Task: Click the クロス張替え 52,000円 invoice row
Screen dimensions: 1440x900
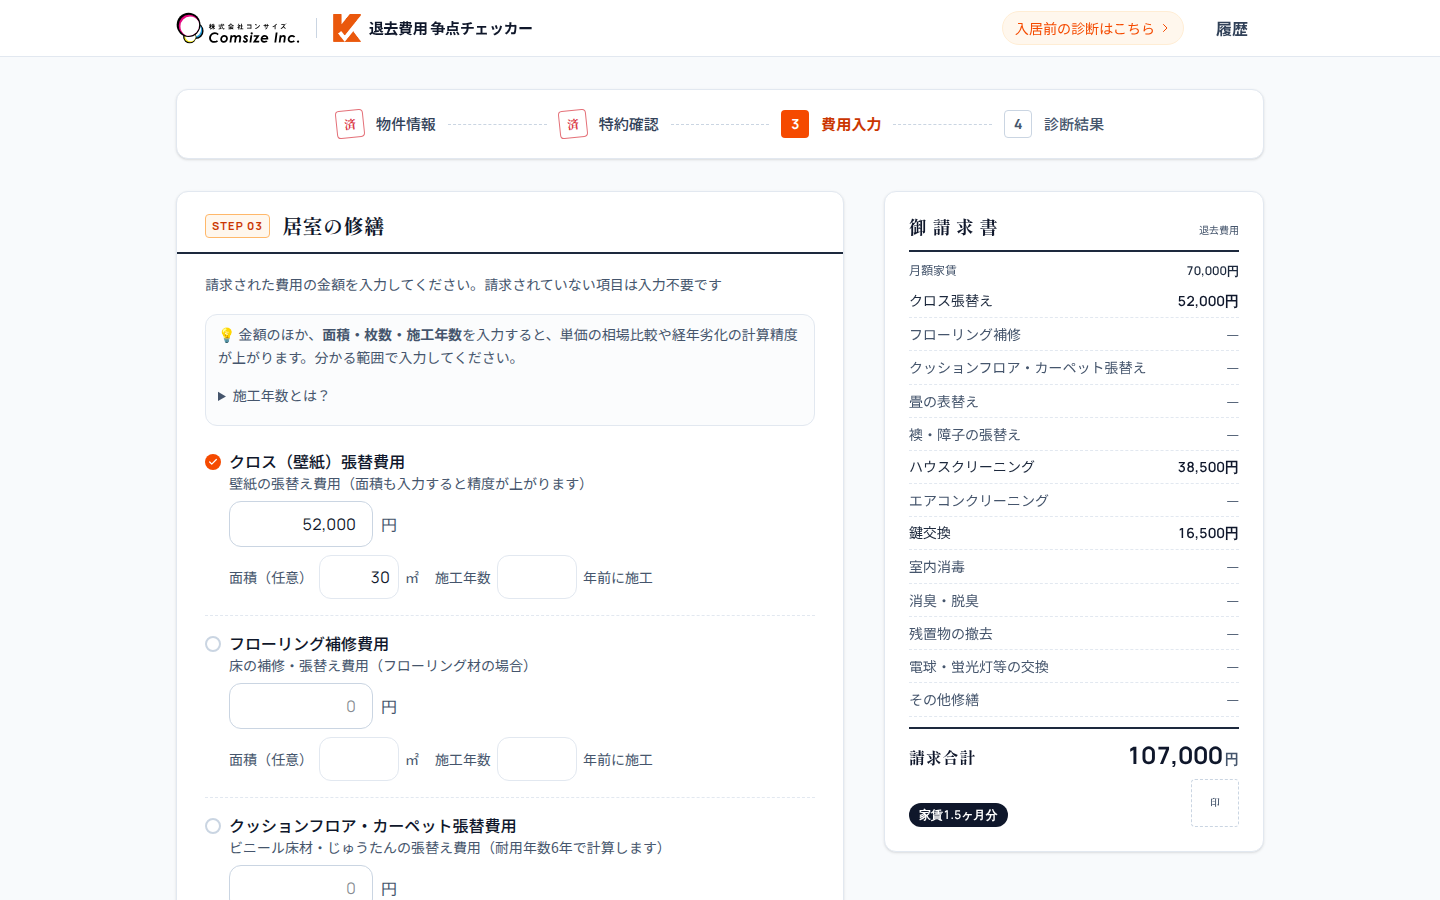Action: point(1074,301)
